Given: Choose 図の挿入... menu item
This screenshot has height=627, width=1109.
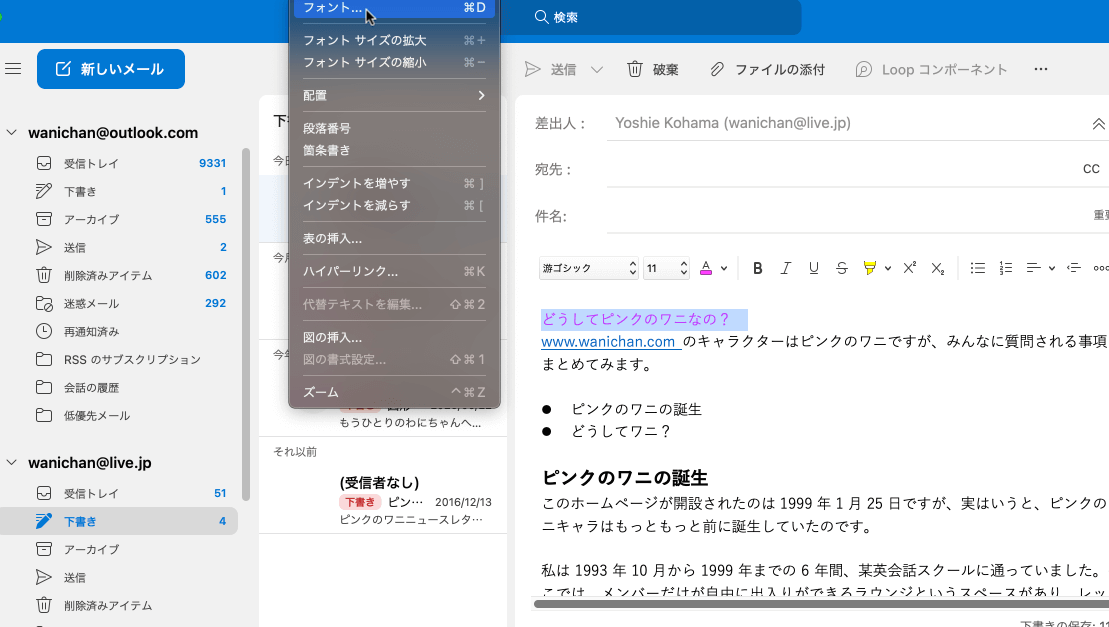Looking at the screenshot, I should coord(394,337).
